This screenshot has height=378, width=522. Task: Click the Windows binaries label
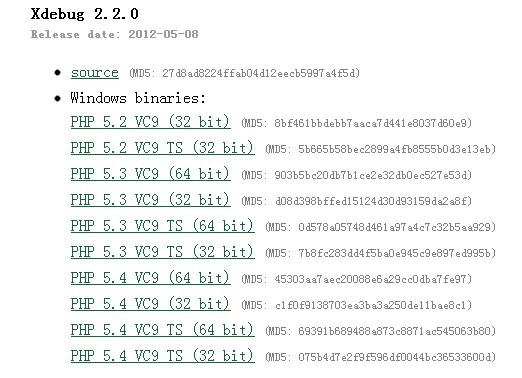(138, 98)
